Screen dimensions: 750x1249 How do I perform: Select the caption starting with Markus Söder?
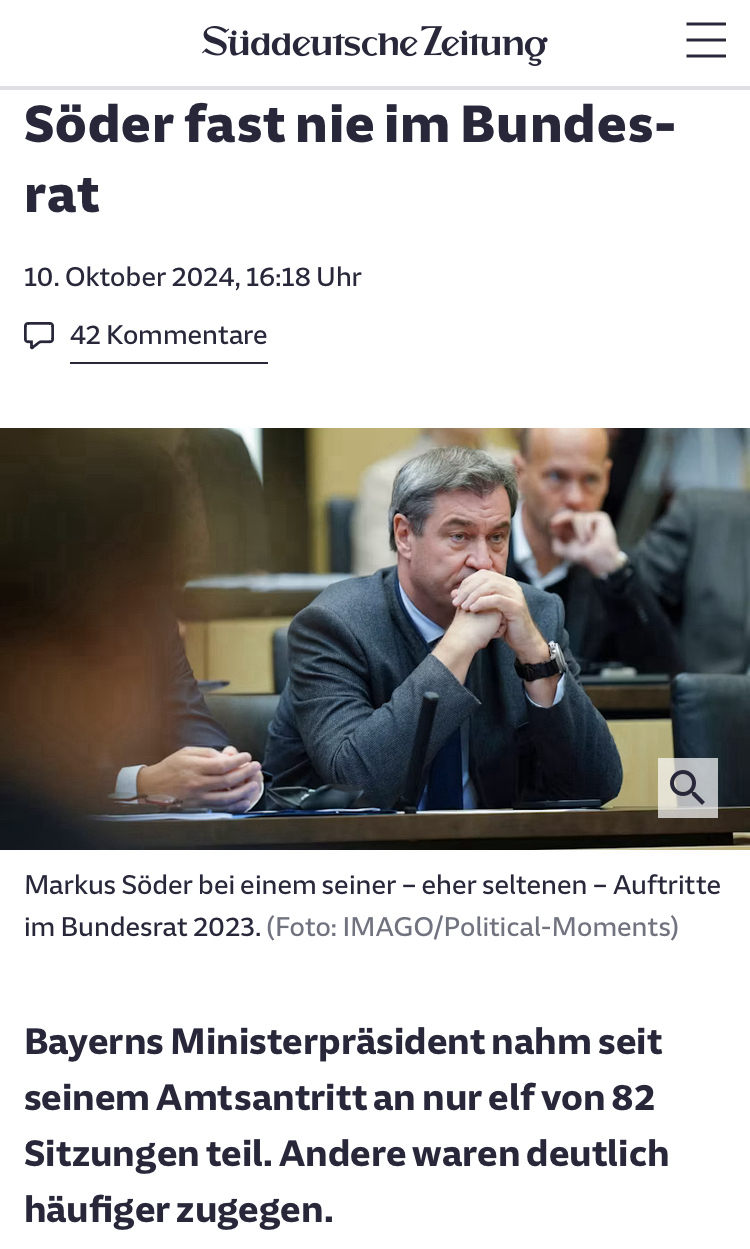[372, 905]
